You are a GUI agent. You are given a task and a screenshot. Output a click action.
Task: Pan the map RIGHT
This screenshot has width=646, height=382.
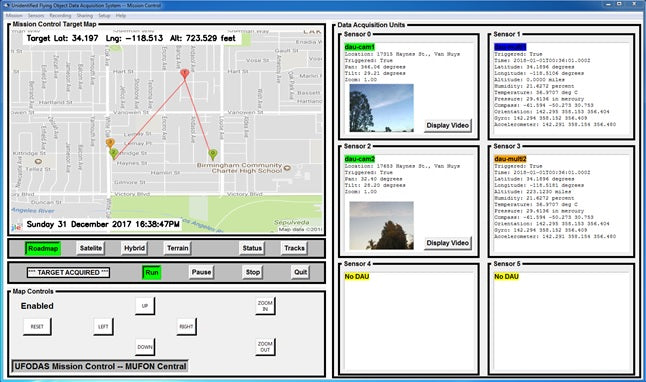coord(186,326)
